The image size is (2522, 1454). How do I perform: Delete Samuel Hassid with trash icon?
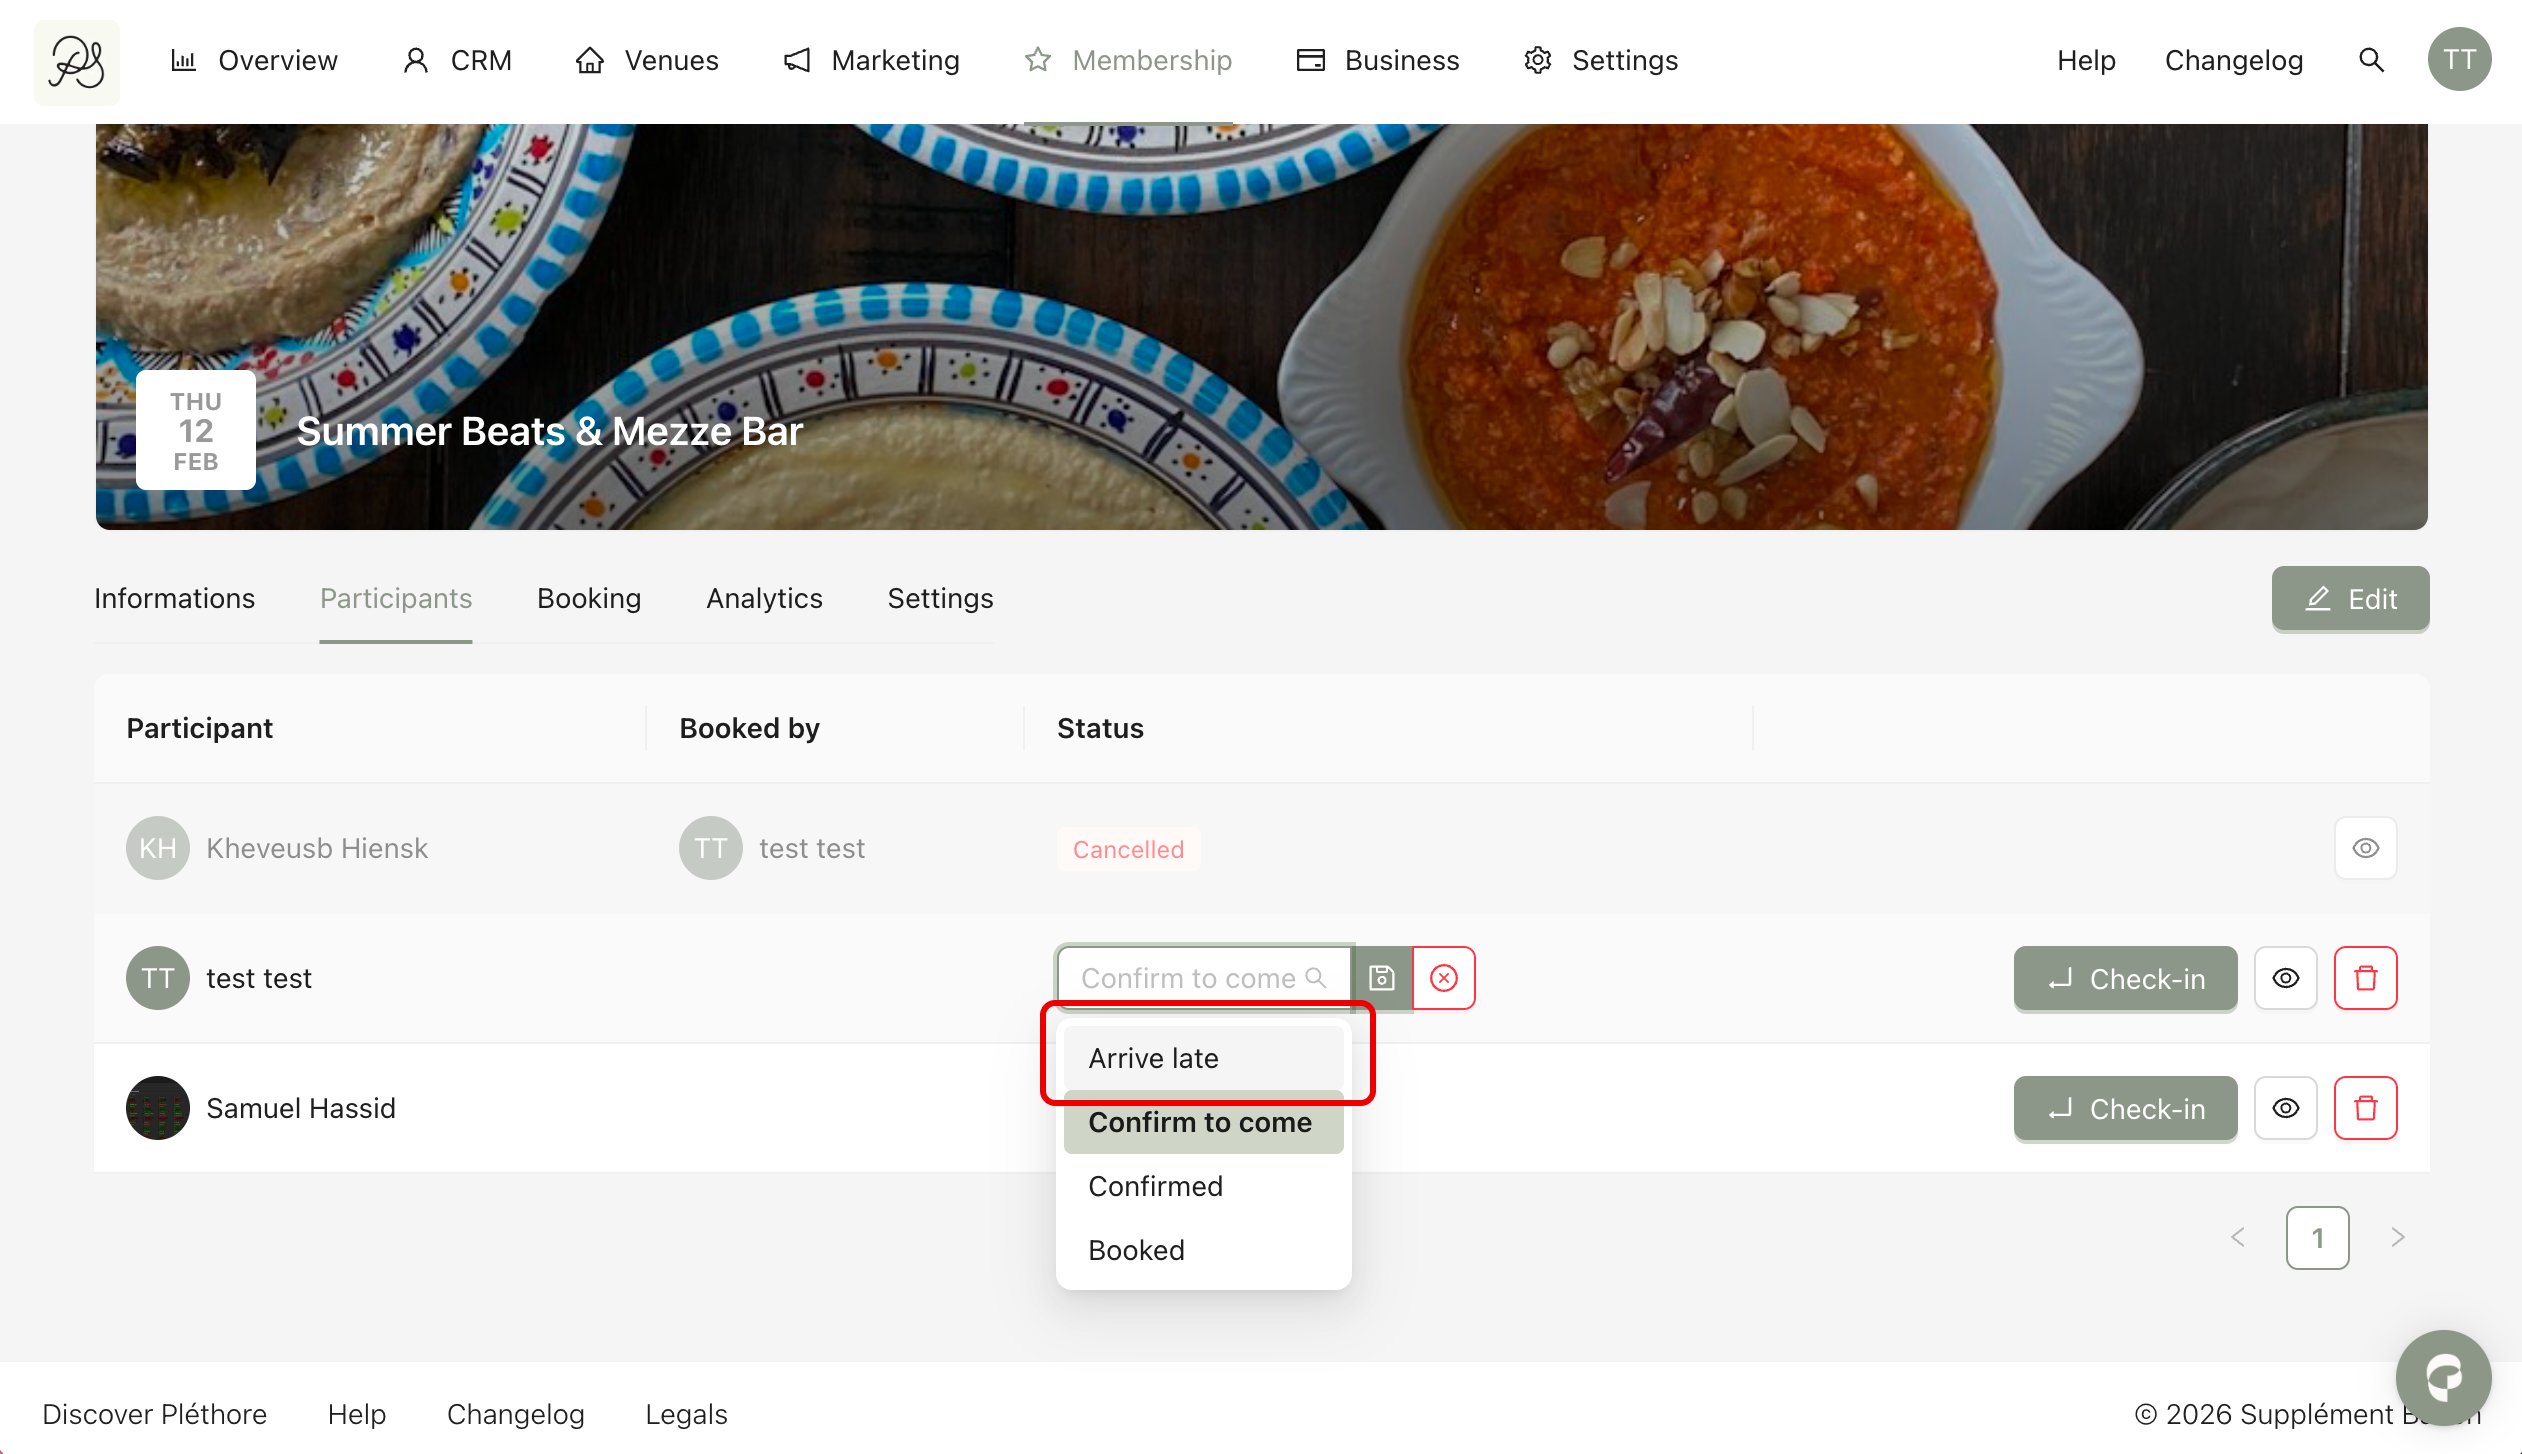2365,1108
